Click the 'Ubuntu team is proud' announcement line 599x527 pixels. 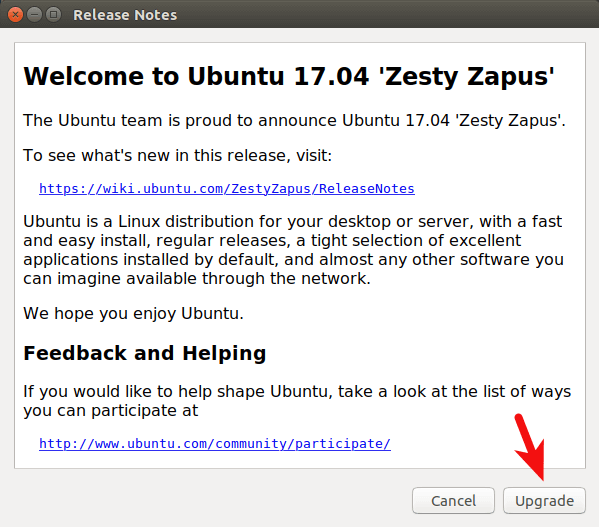click(x=294, y=121)
